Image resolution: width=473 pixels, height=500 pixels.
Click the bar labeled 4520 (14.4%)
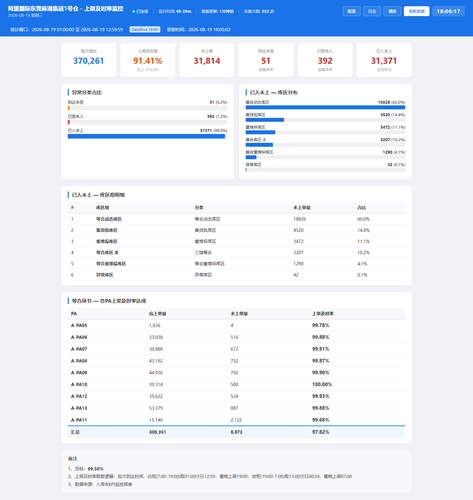point(265,120)
